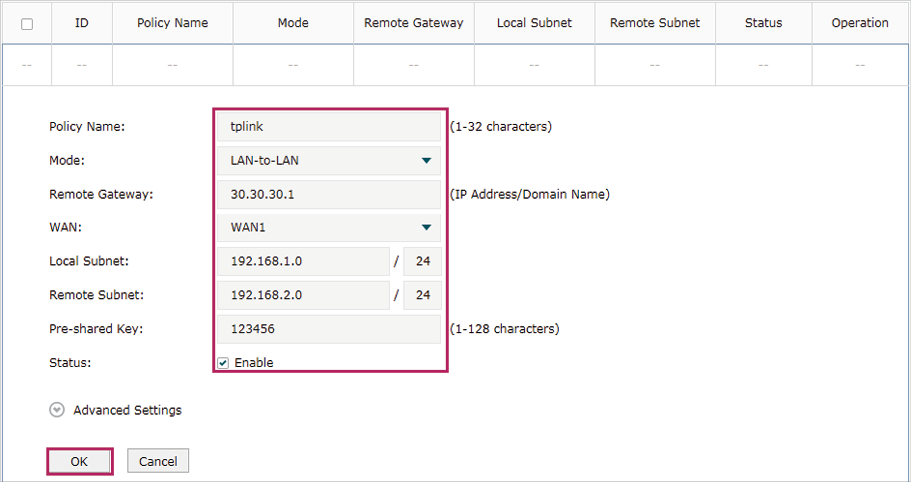The height and width of the screenshot is (482, 911).
Task: Click the Remote Gateway column header
Action: tap(414, 23)
